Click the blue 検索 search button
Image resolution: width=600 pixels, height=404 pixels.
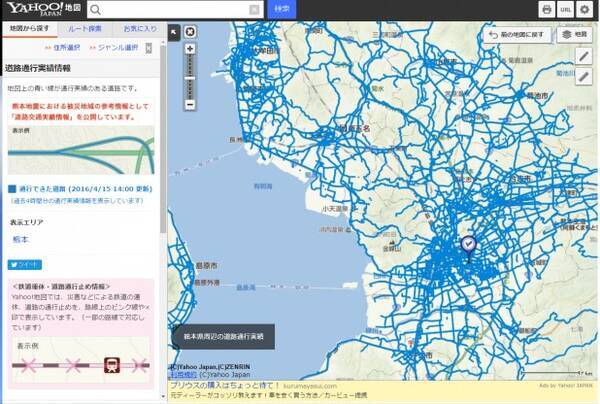(282, 9)
